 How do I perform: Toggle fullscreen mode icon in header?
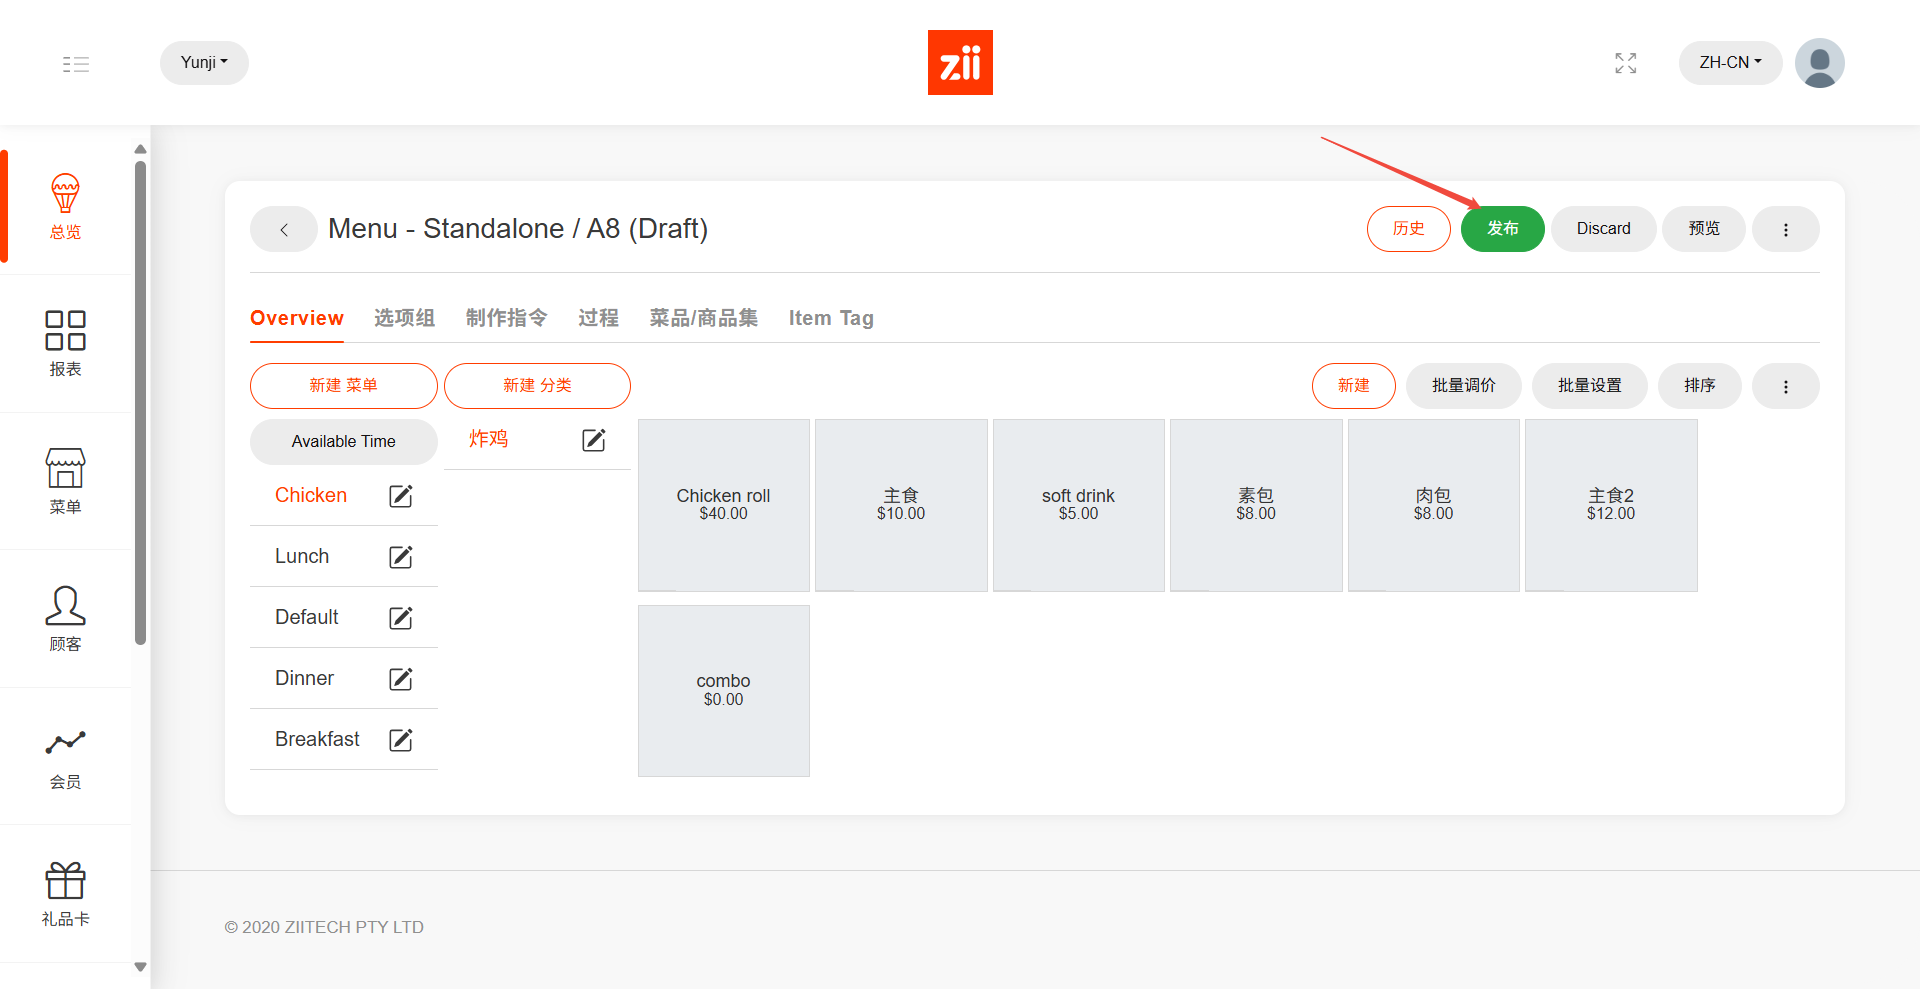(1625, 63)
